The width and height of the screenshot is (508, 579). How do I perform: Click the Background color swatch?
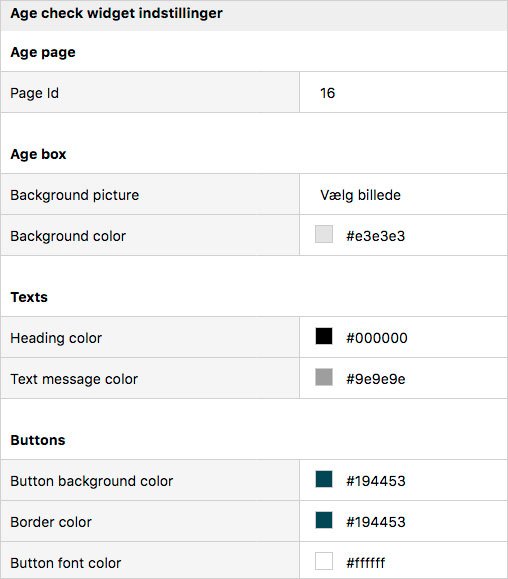coord(324,234)
